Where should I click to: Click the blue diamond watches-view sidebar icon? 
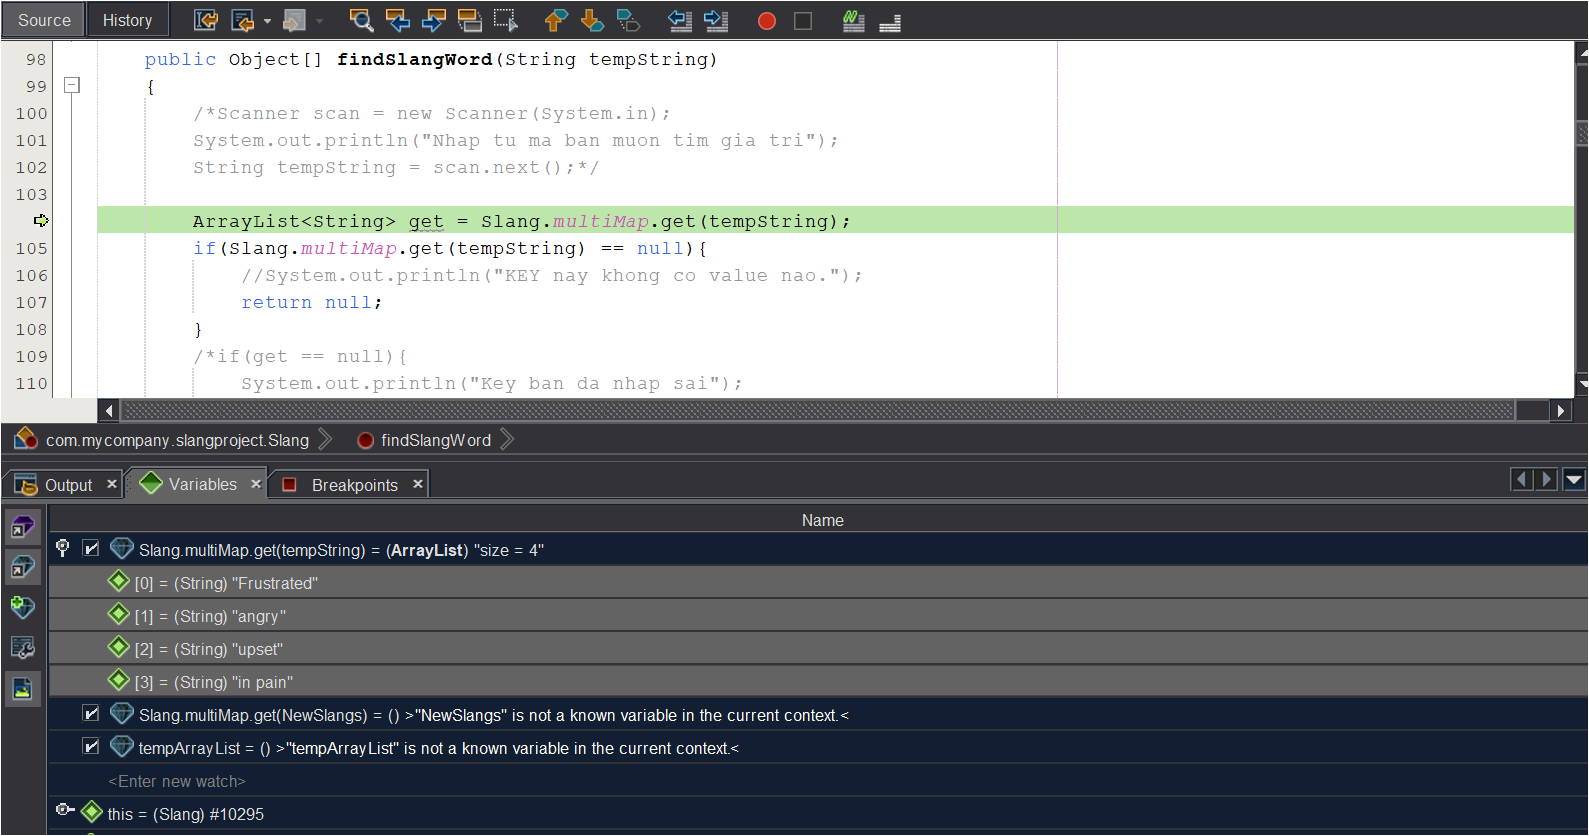[23, 567]
